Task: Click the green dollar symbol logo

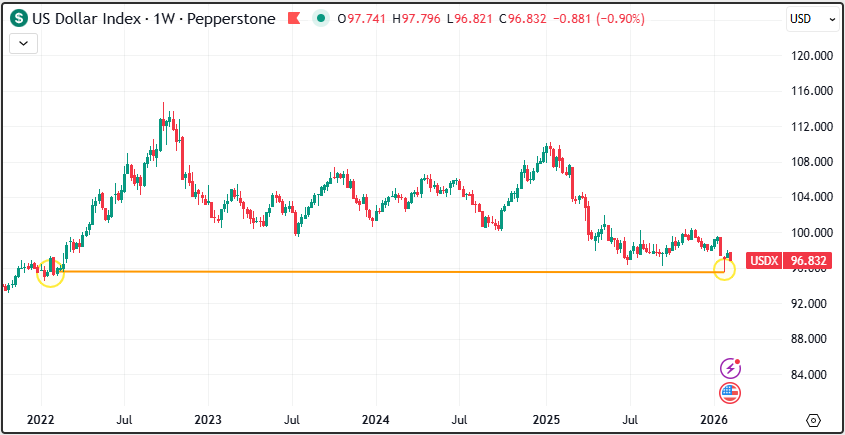Action: click(19, 19)
